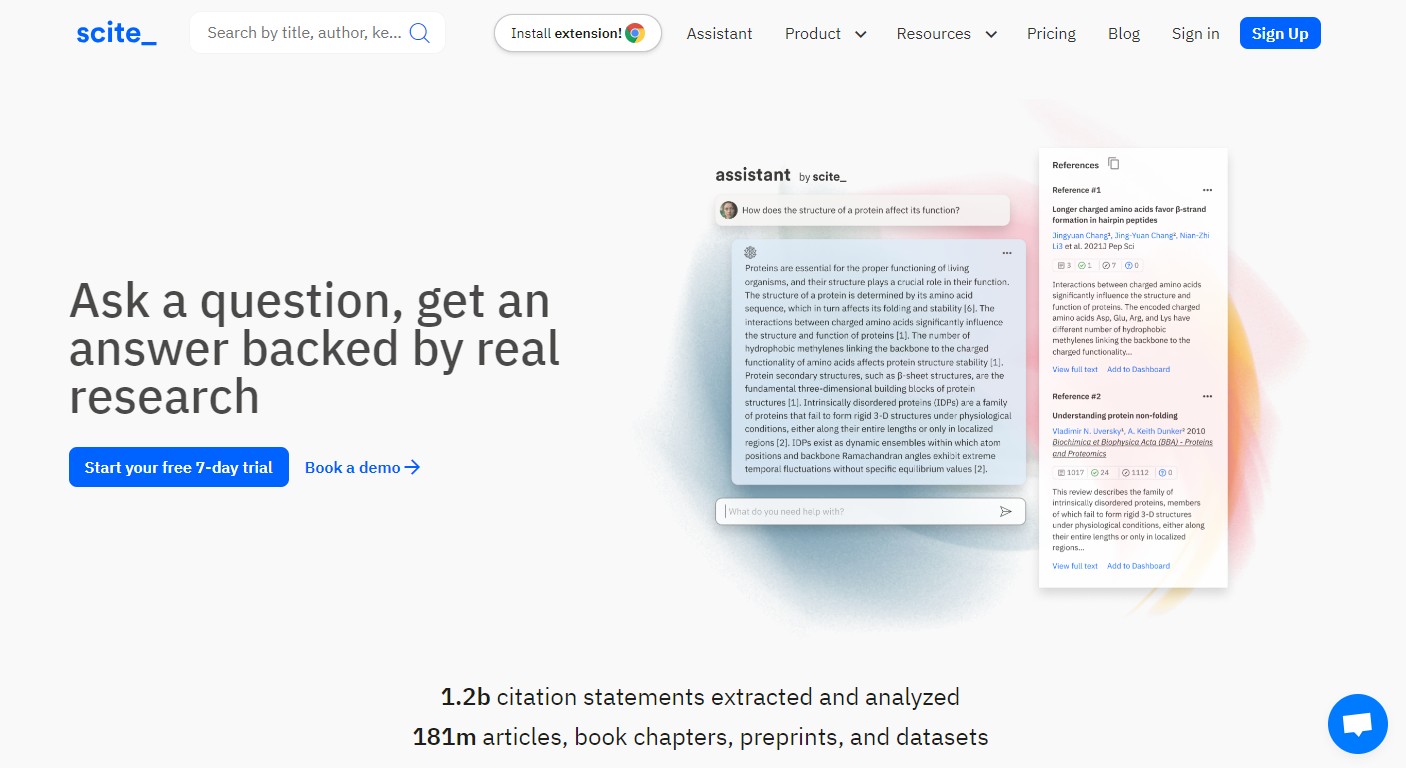Open author link A. Keith Dunker
This screenshot has width=1406, height=768.
tap(1156, 430)
